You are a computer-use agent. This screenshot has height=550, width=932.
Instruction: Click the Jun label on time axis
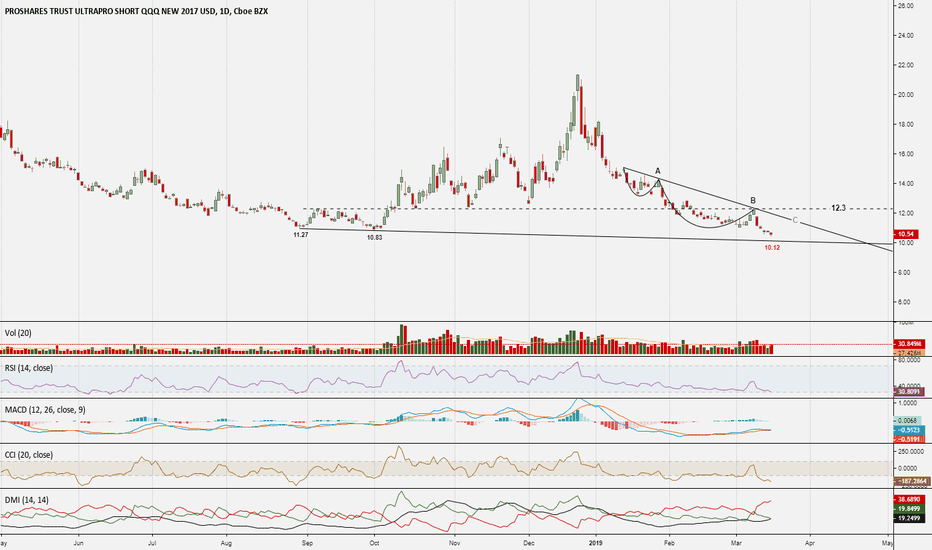point(78,543)
